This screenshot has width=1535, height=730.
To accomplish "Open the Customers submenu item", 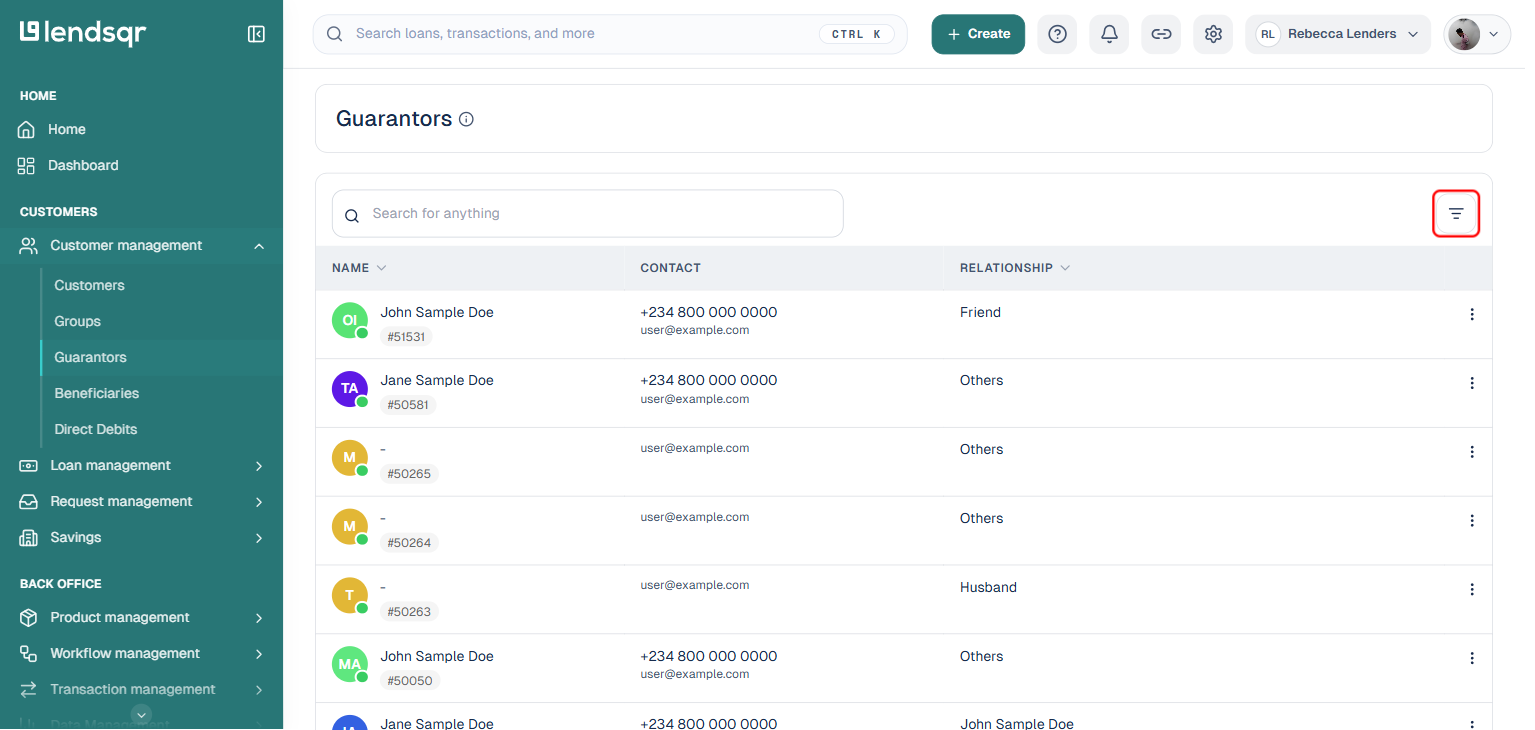I will [x=89, y=286].
